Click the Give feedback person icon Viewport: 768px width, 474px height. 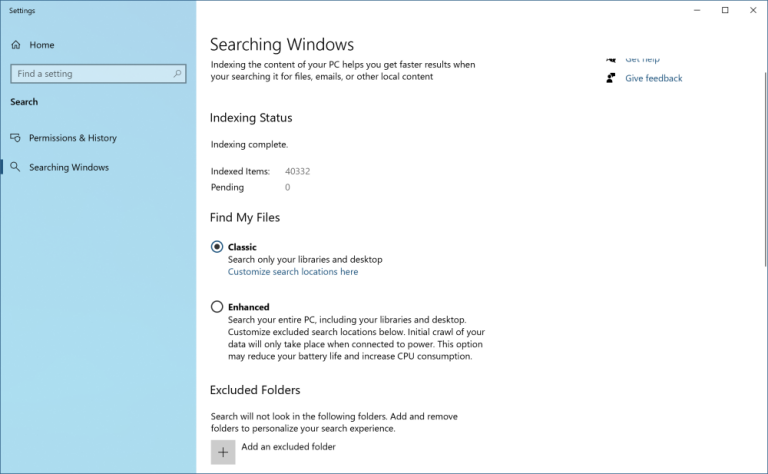click(x=610, y=78)
